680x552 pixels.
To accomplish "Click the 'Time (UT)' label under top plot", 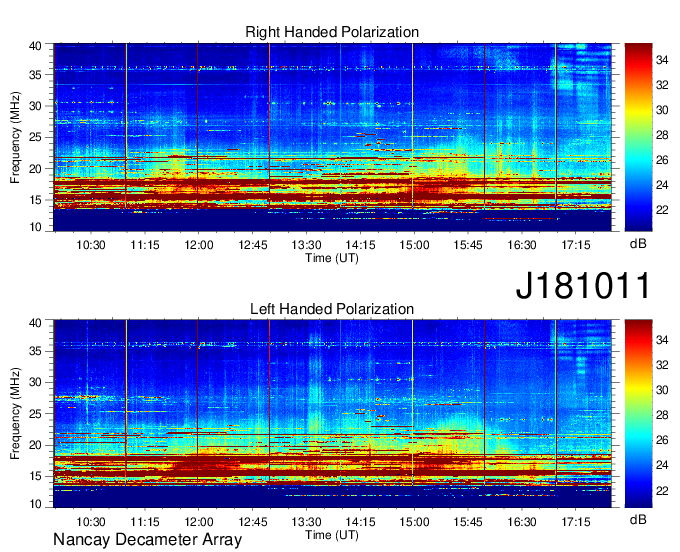I will (332, 258).
